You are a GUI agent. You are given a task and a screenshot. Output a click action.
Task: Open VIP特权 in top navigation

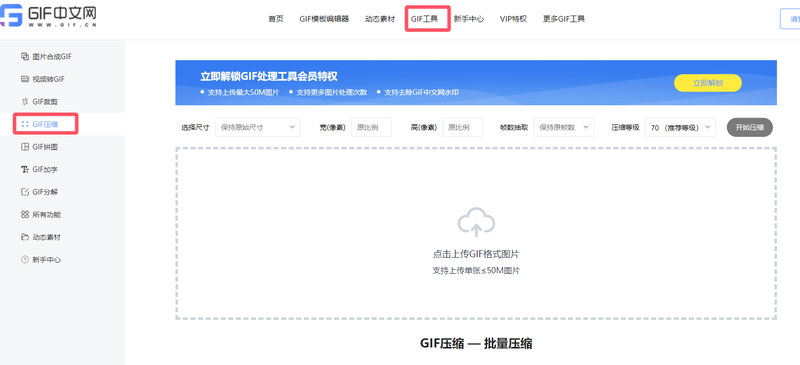513,19
